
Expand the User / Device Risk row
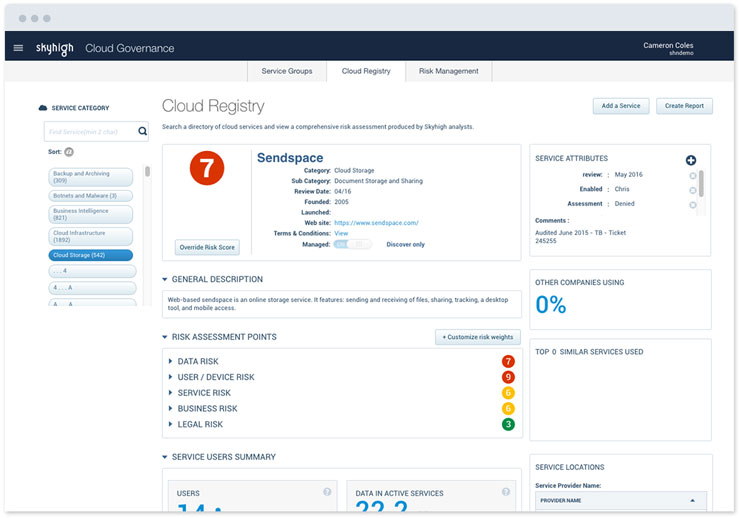coord(170,377)
